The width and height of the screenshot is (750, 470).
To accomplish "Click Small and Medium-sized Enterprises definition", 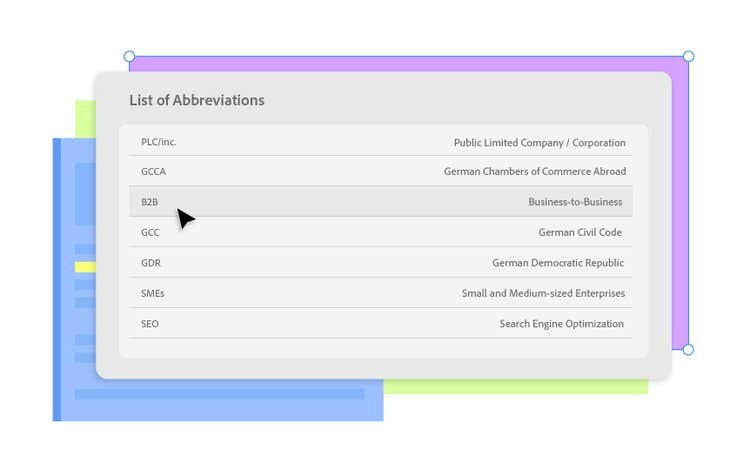I will point(543,293).
